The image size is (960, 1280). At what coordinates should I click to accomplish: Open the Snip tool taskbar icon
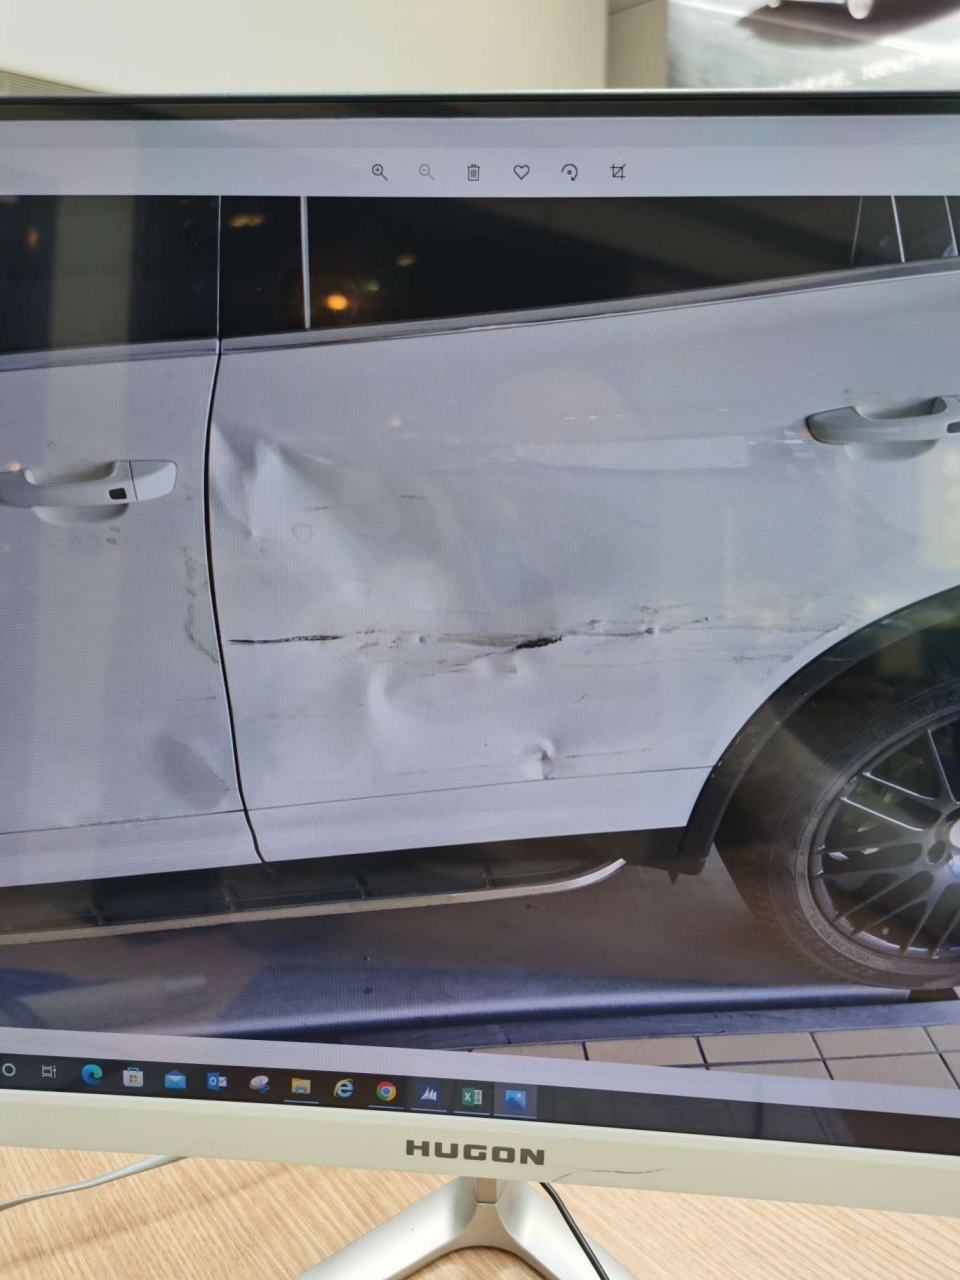pos(260,1085)
